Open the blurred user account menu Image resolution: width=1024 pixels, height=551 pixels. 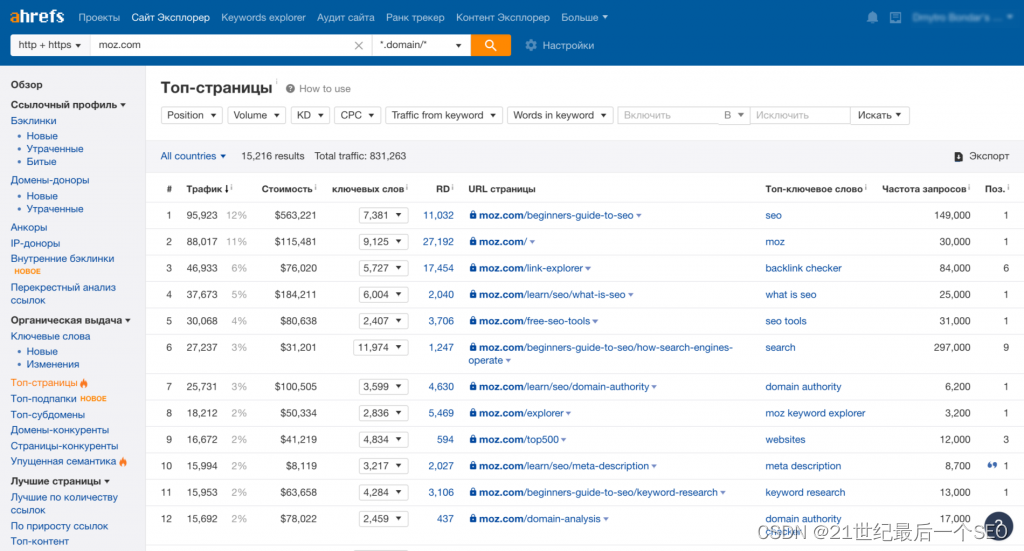[x=963, y=18]
